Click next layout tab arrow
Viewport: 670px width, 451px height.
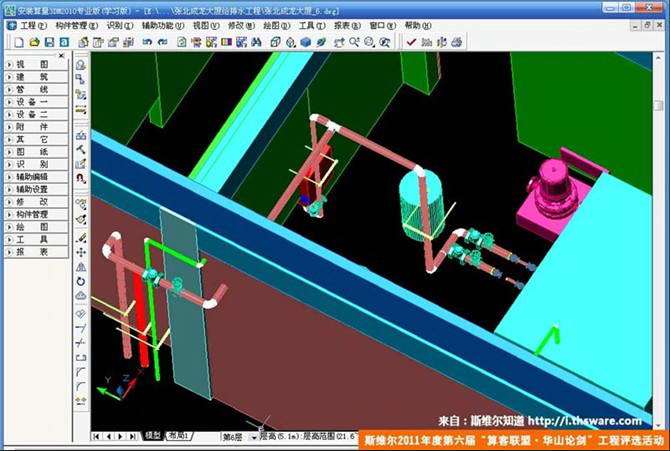(120, 436)
